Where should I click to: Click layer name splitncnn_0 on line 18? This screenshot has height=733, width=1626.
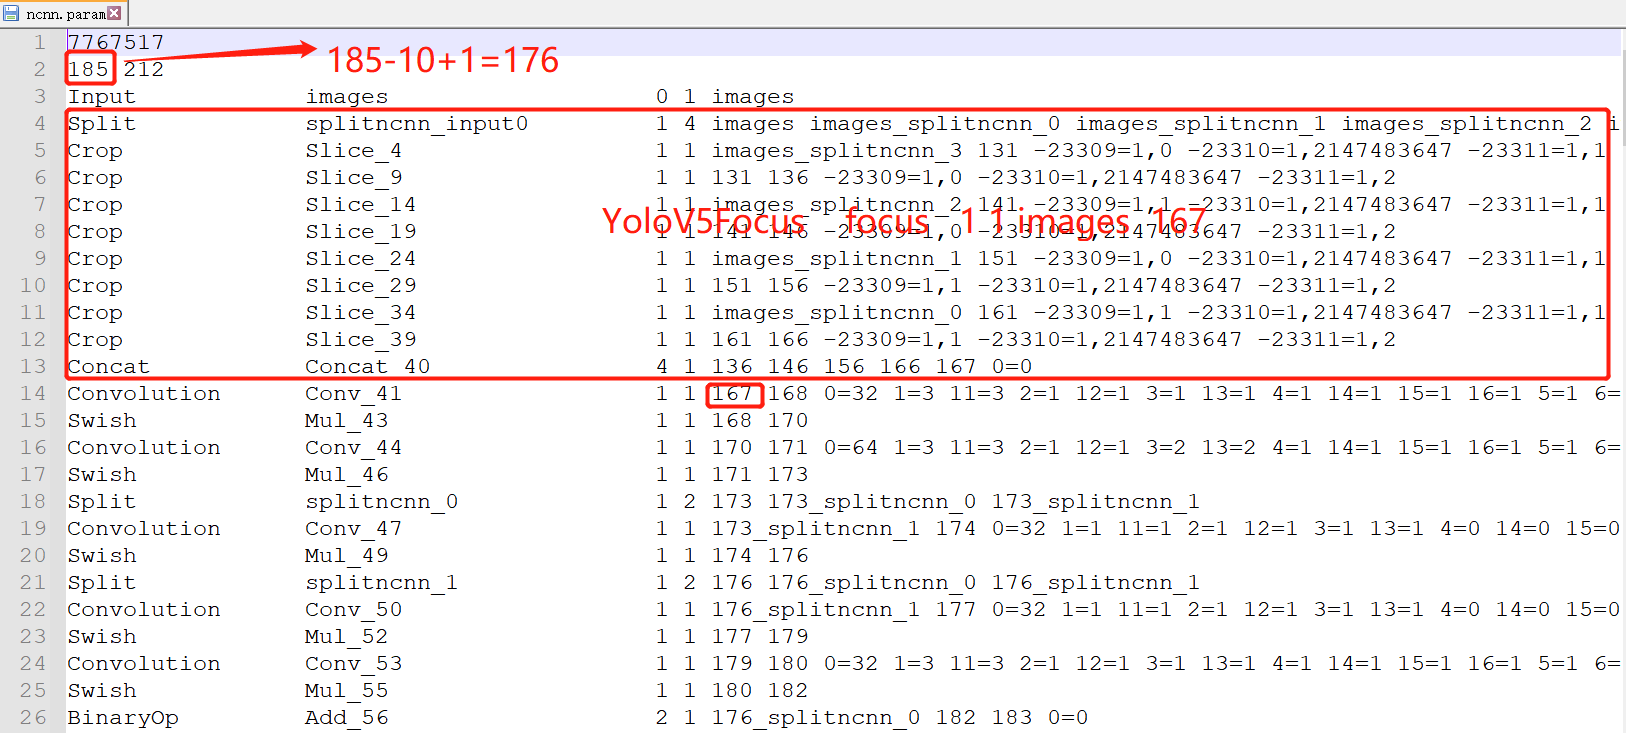(382, 501)
